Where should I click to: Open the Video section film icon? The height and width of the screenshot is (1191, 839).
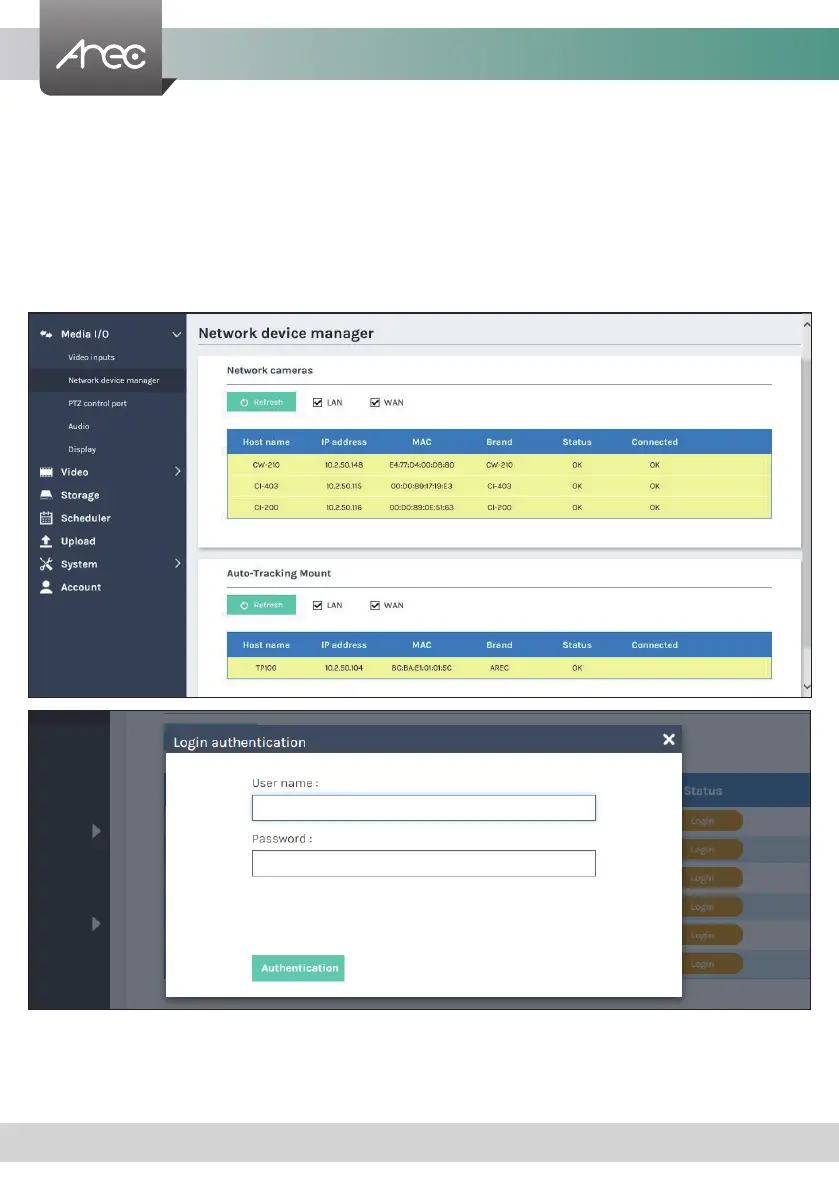(46, 472)
